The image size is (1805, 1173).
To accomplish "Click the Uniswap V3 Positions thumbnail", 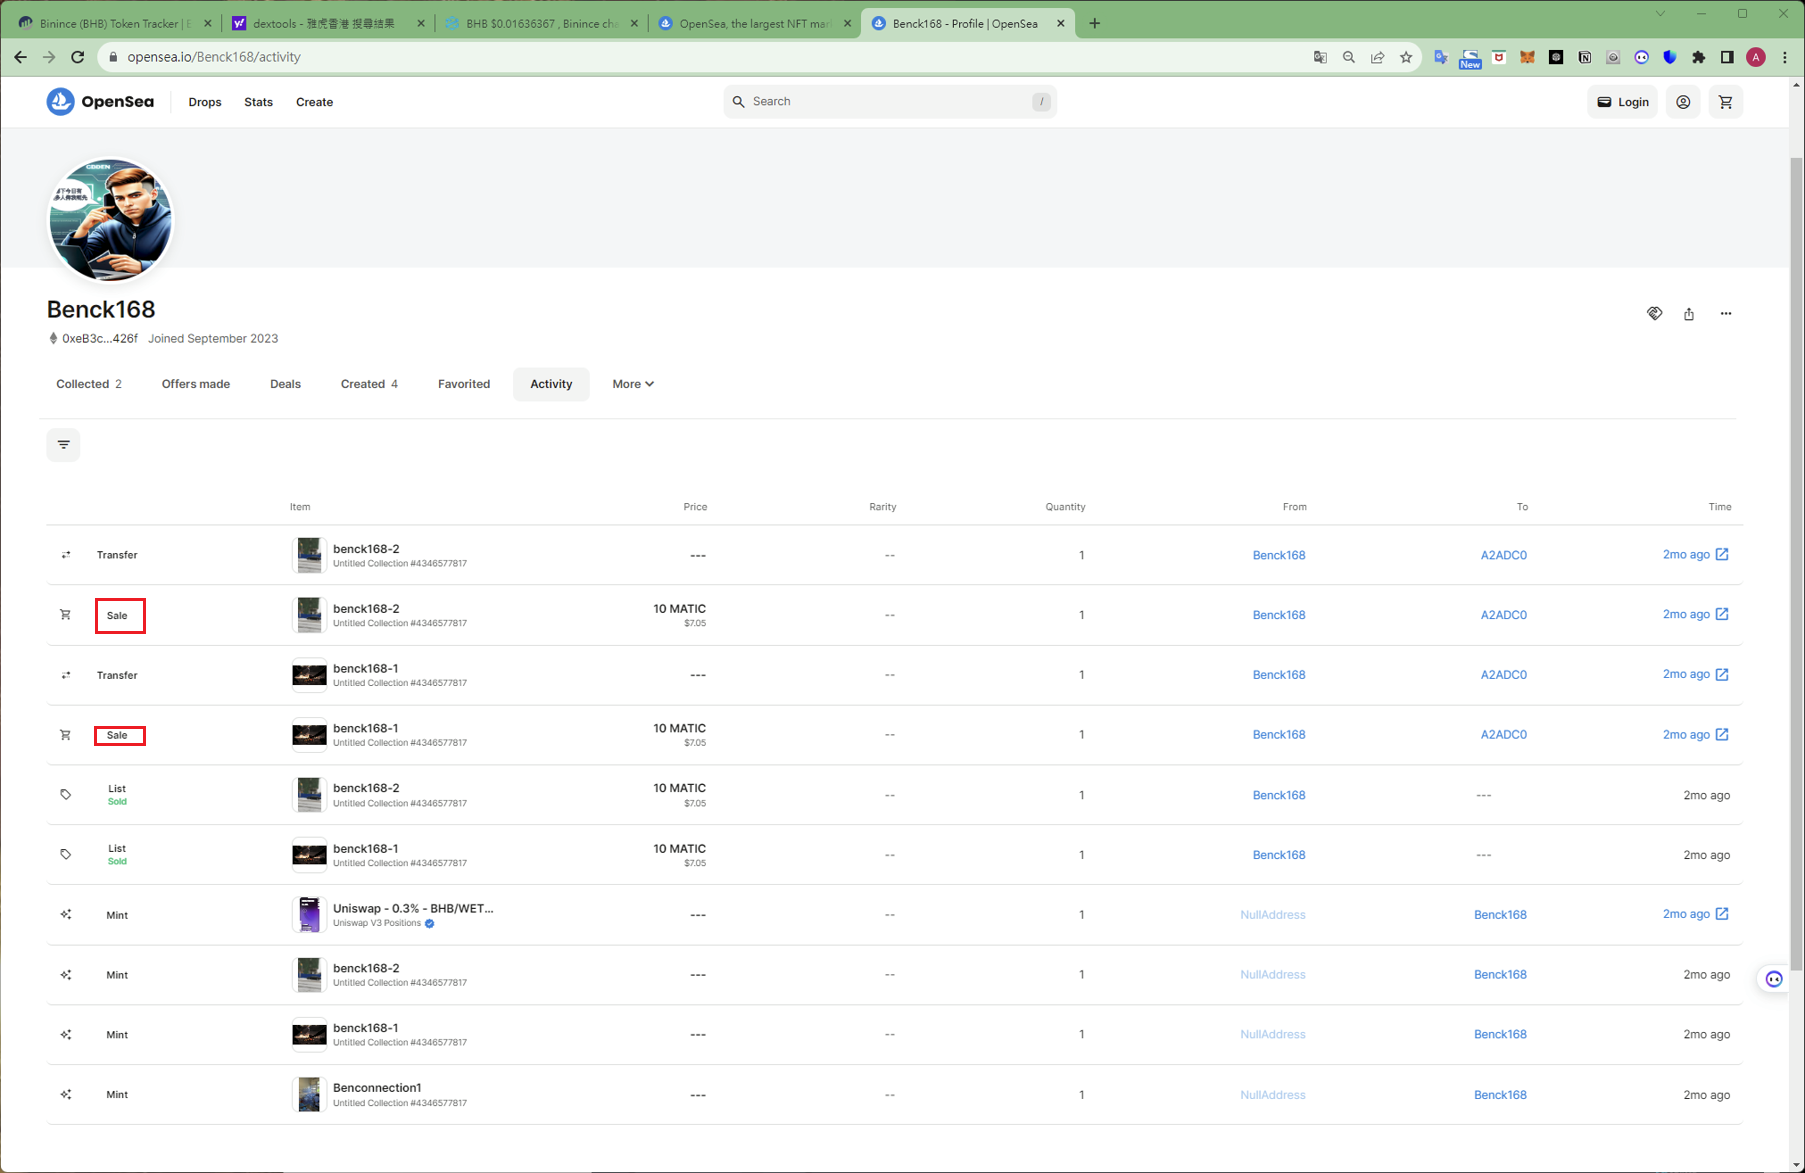I will 309,915.
